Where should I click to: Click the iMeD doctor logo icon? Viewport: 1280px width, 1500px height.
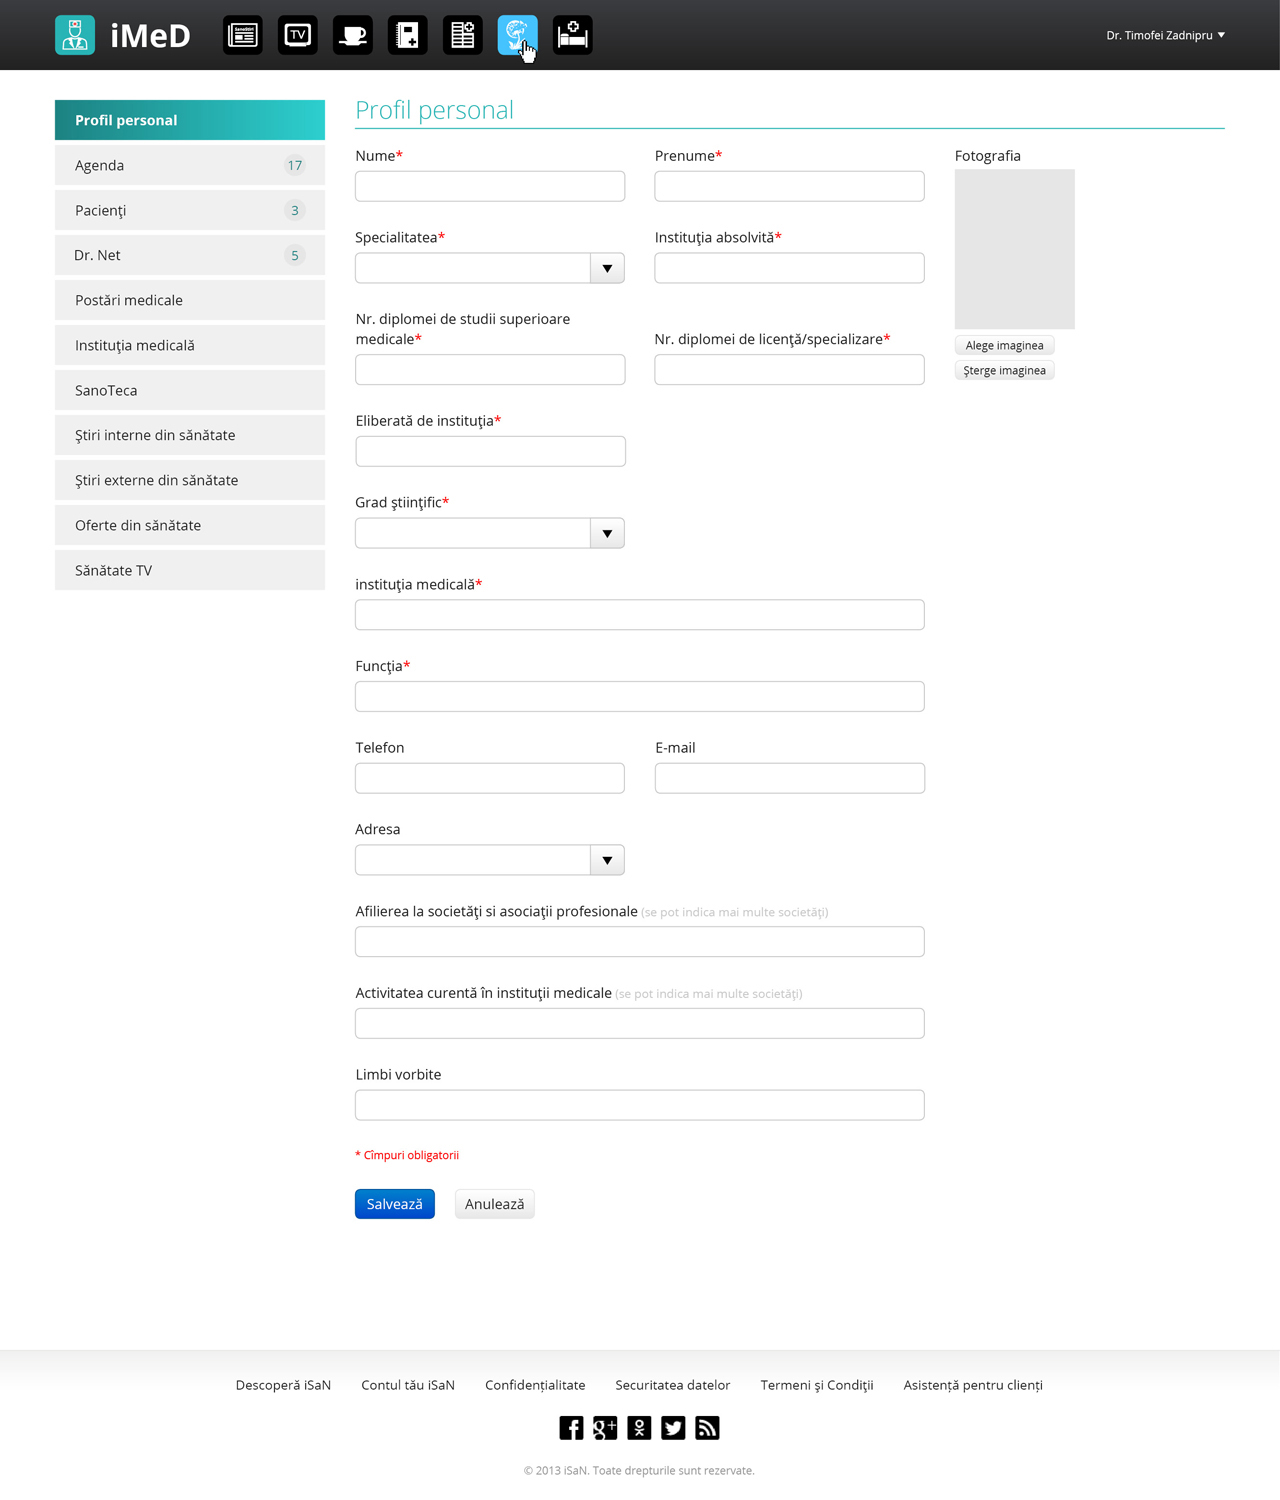tap(75, 35)
